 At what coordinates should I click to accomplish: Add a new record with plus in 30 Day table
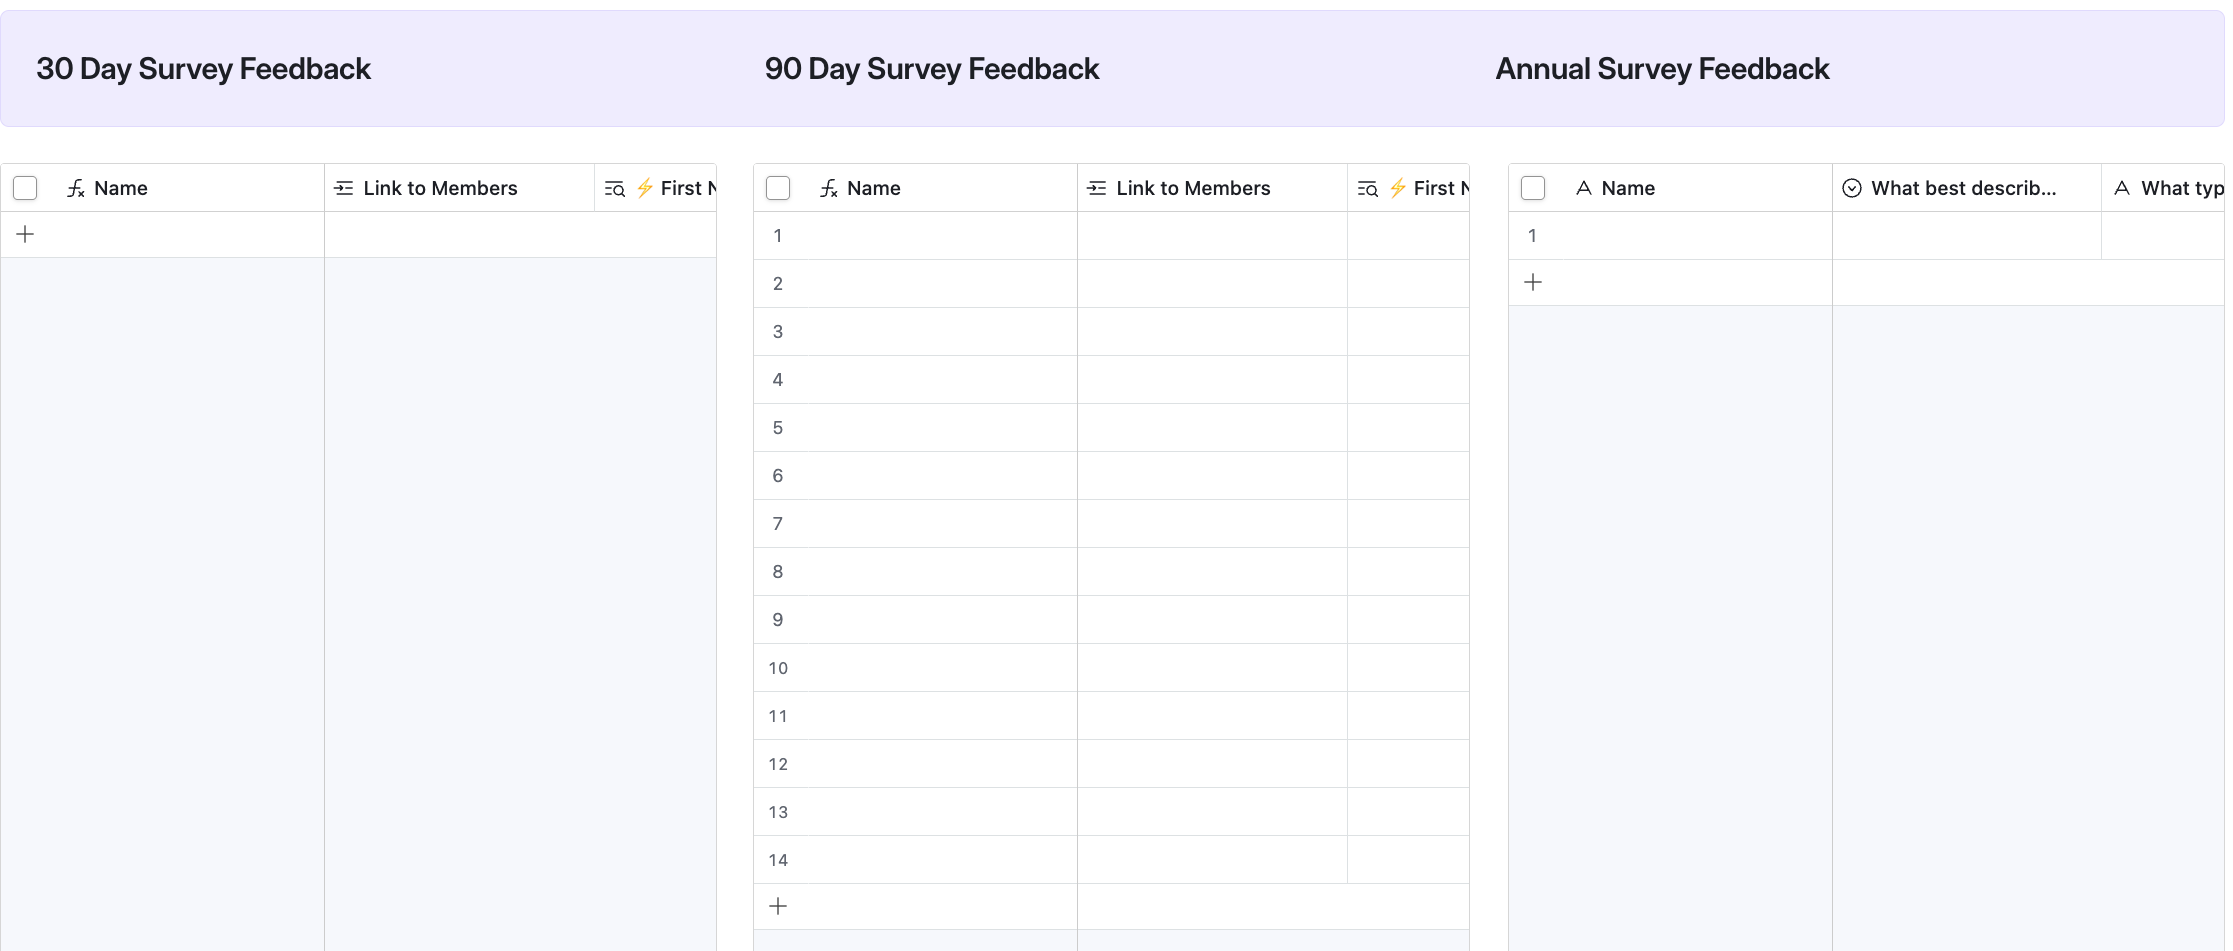tap(26, 234)
